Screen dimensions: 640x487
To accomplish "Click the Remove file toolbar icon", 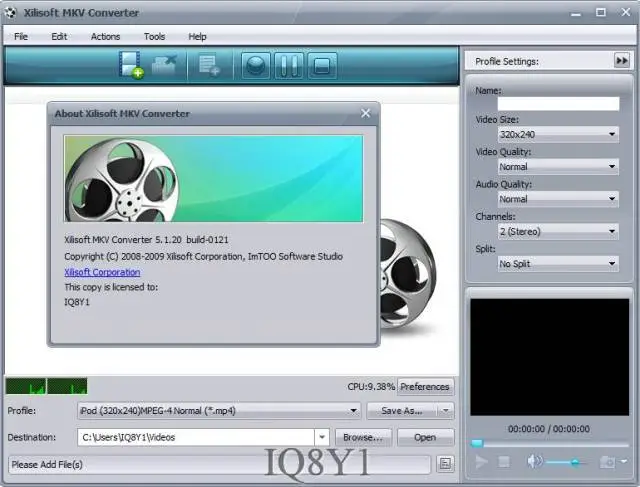I will [x=164, y=64].
